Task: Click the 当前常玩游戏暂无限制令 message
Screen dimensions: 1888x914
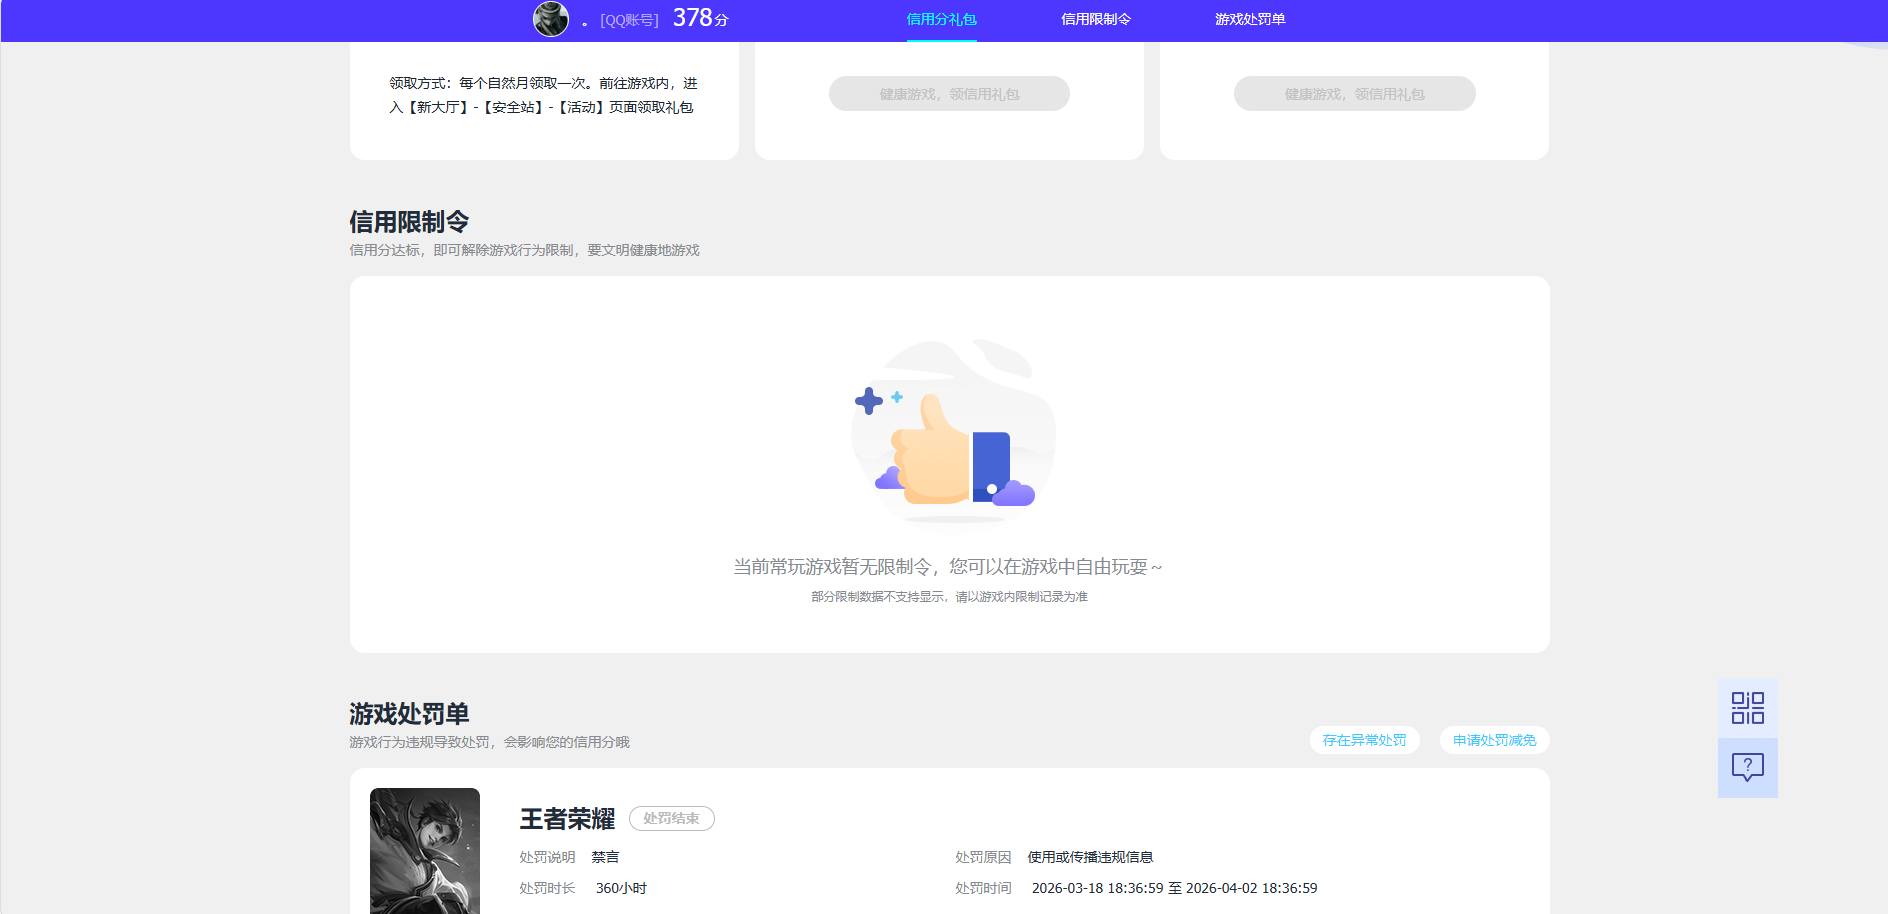Action: pos(947,567)
